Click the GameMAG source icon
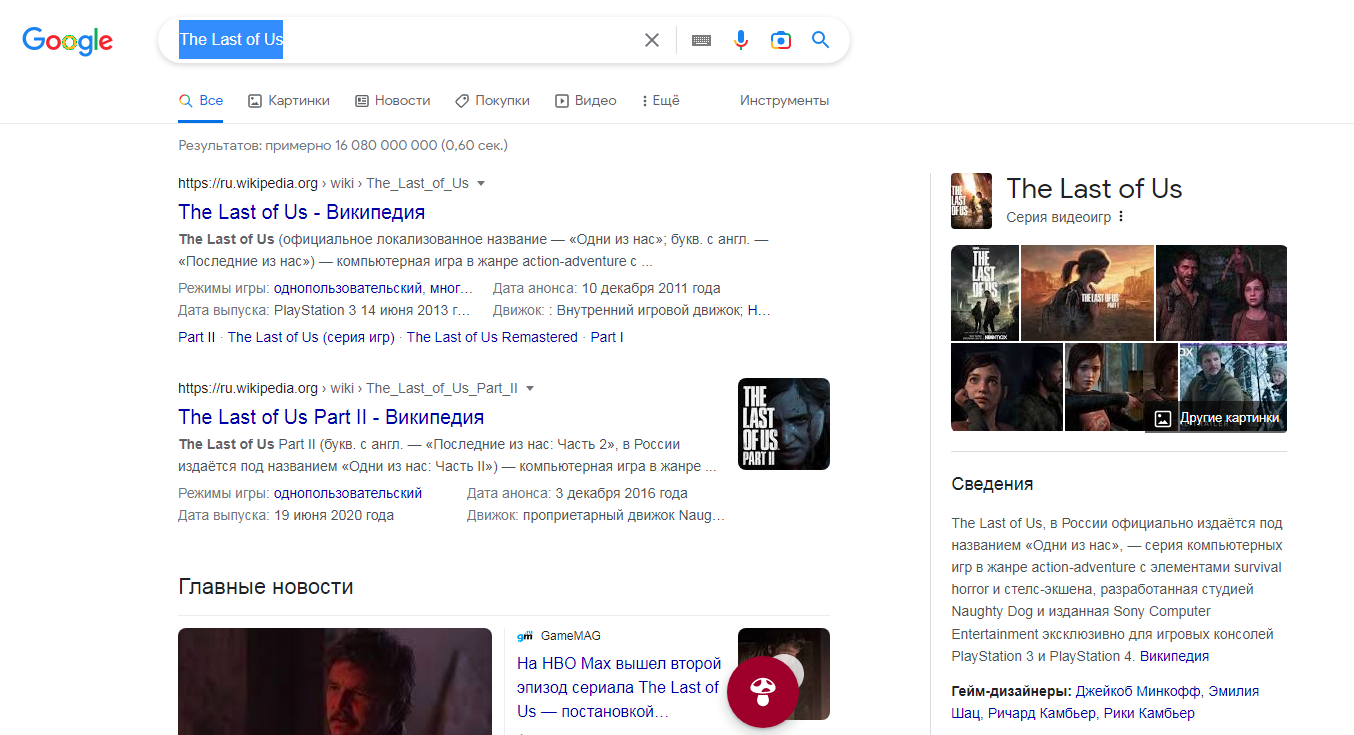1354x735 pixels. pyautogui.click(x=525, y=636)
